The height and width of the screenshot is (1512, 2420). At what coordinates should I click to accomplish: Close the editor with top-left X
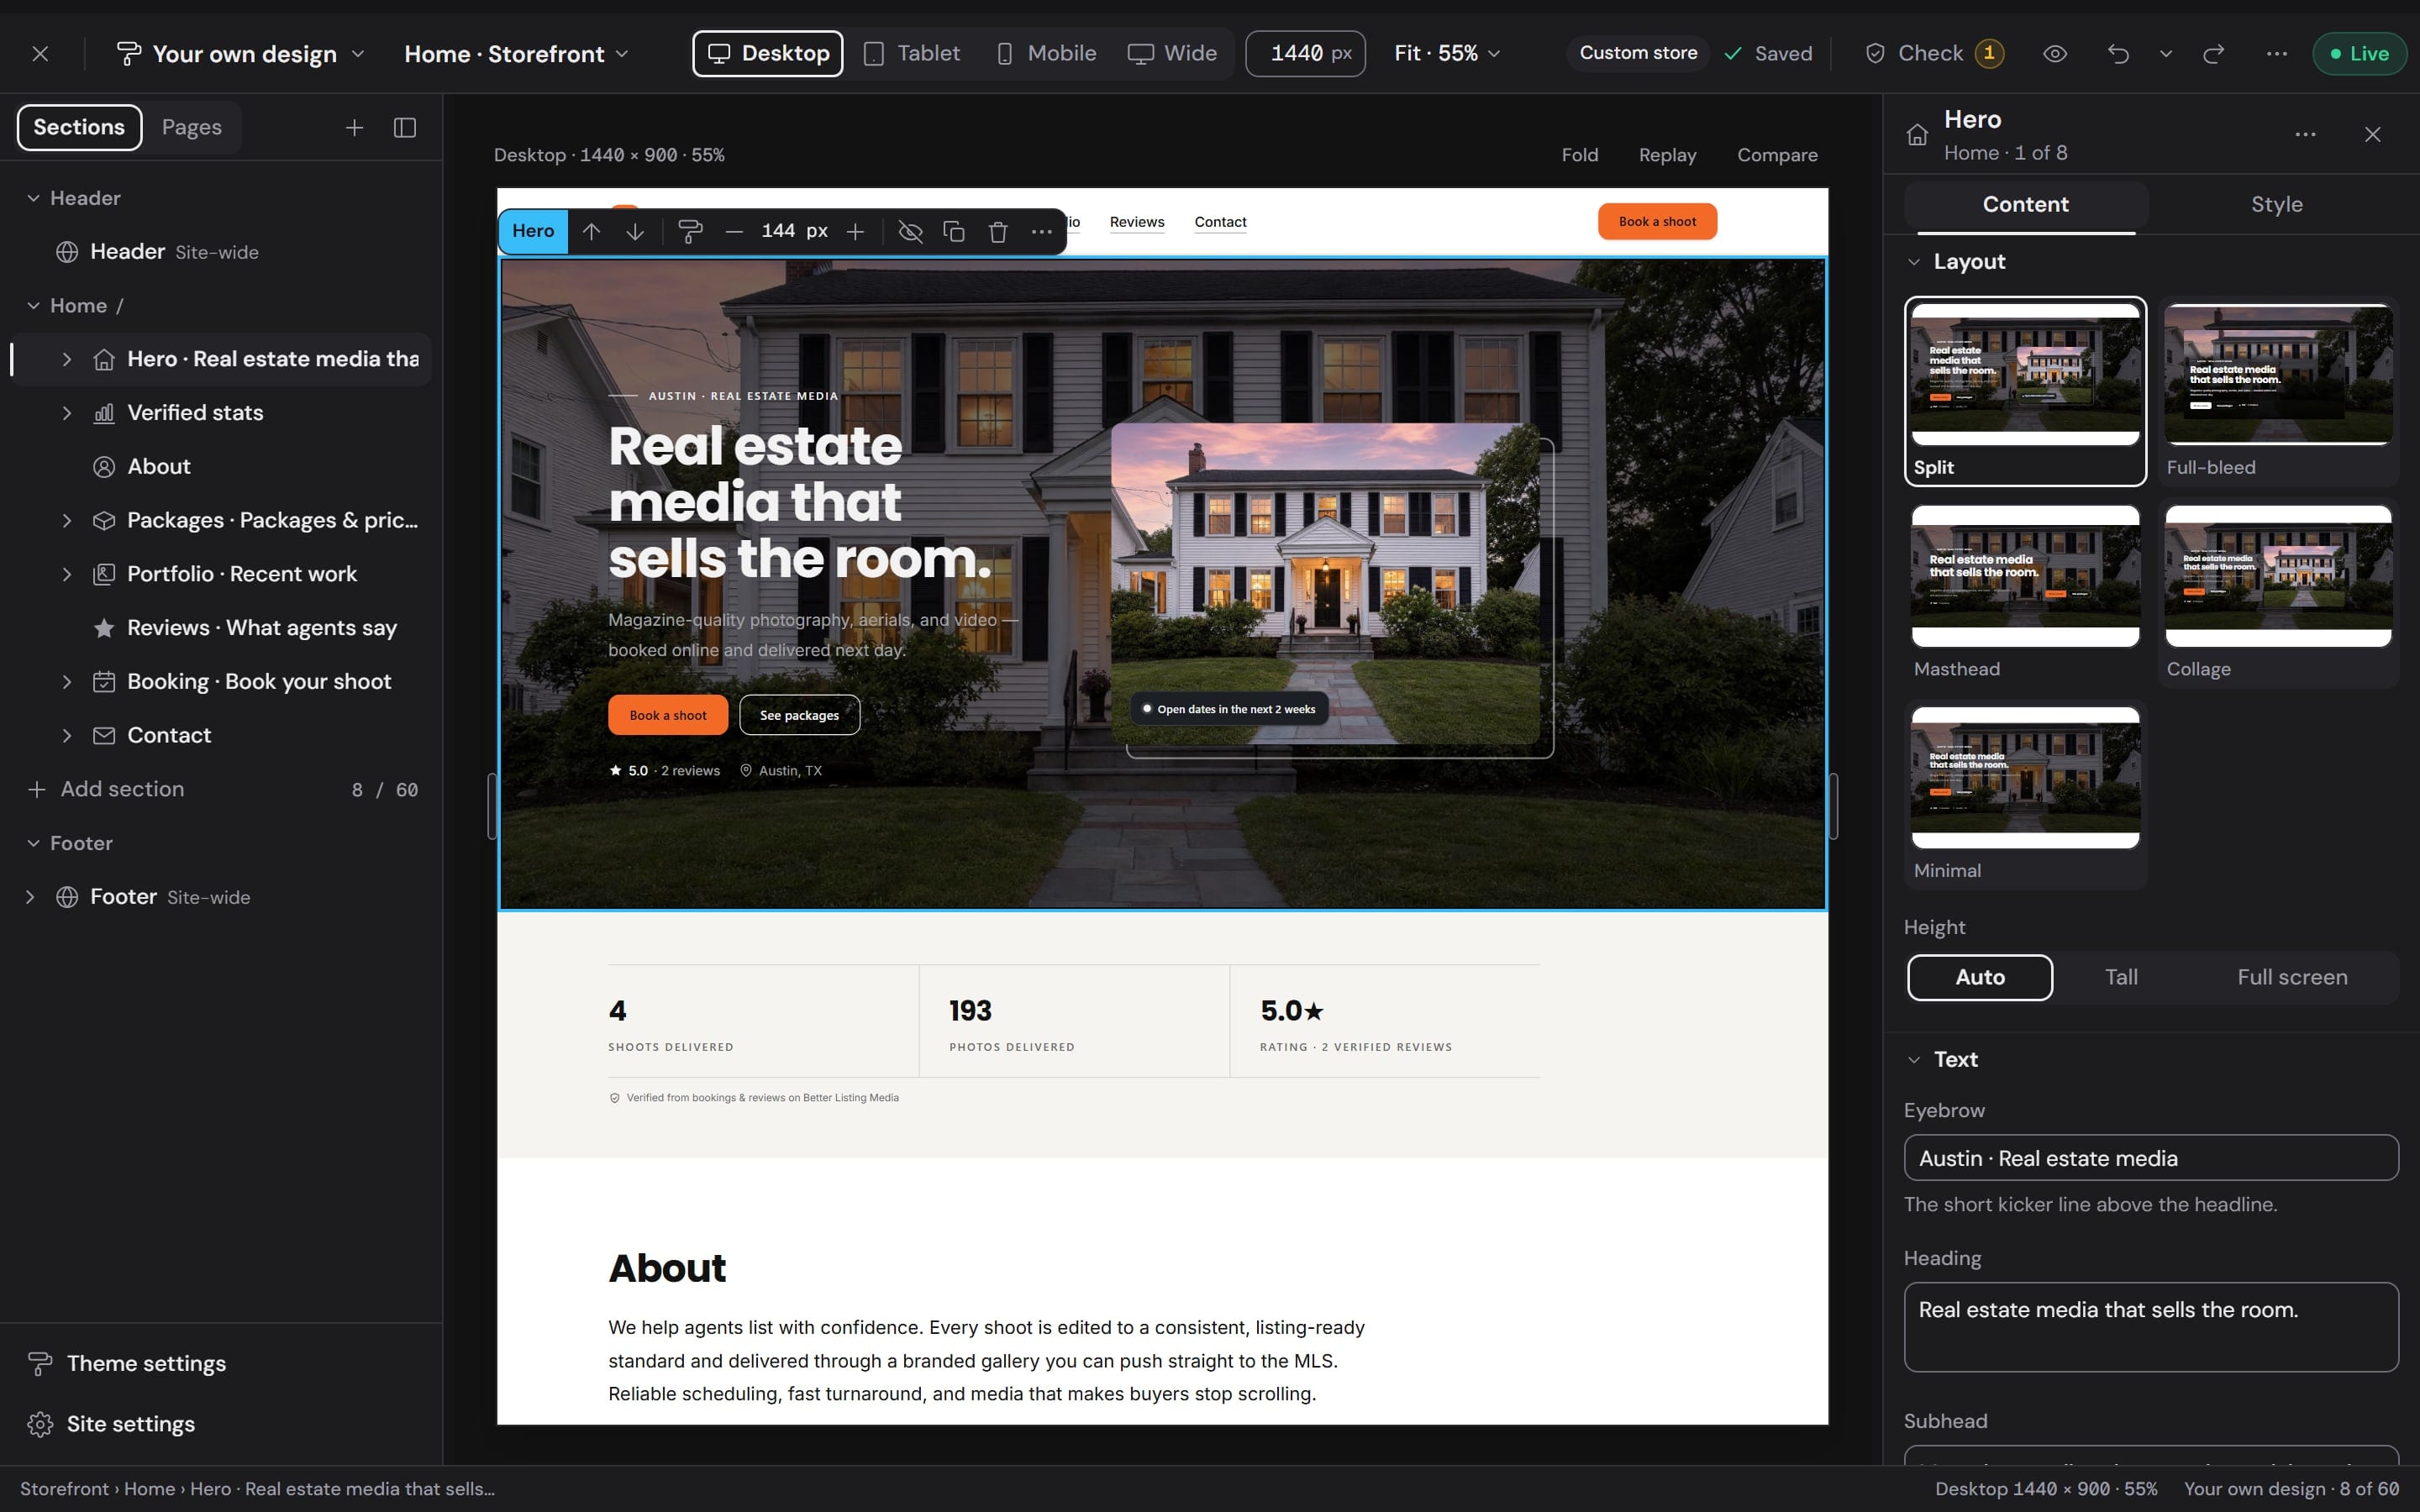coord(40,53)
